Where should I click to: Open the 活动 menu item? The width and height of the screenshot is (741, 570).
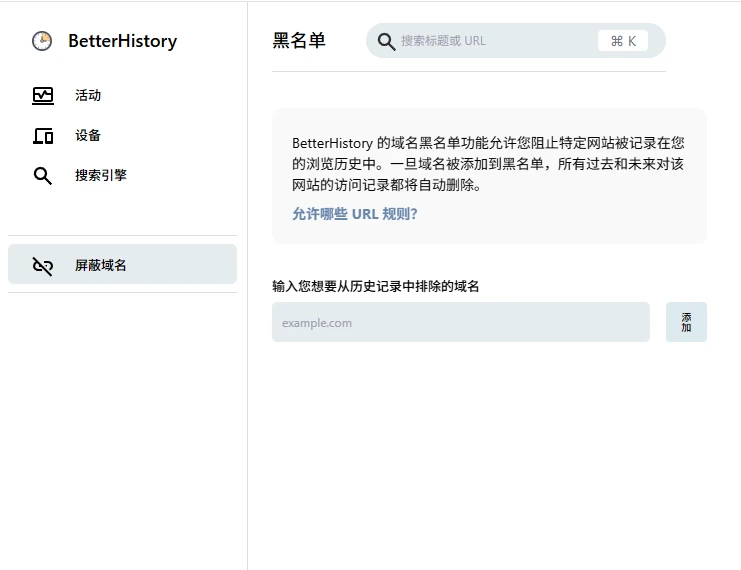pos(88,96)
